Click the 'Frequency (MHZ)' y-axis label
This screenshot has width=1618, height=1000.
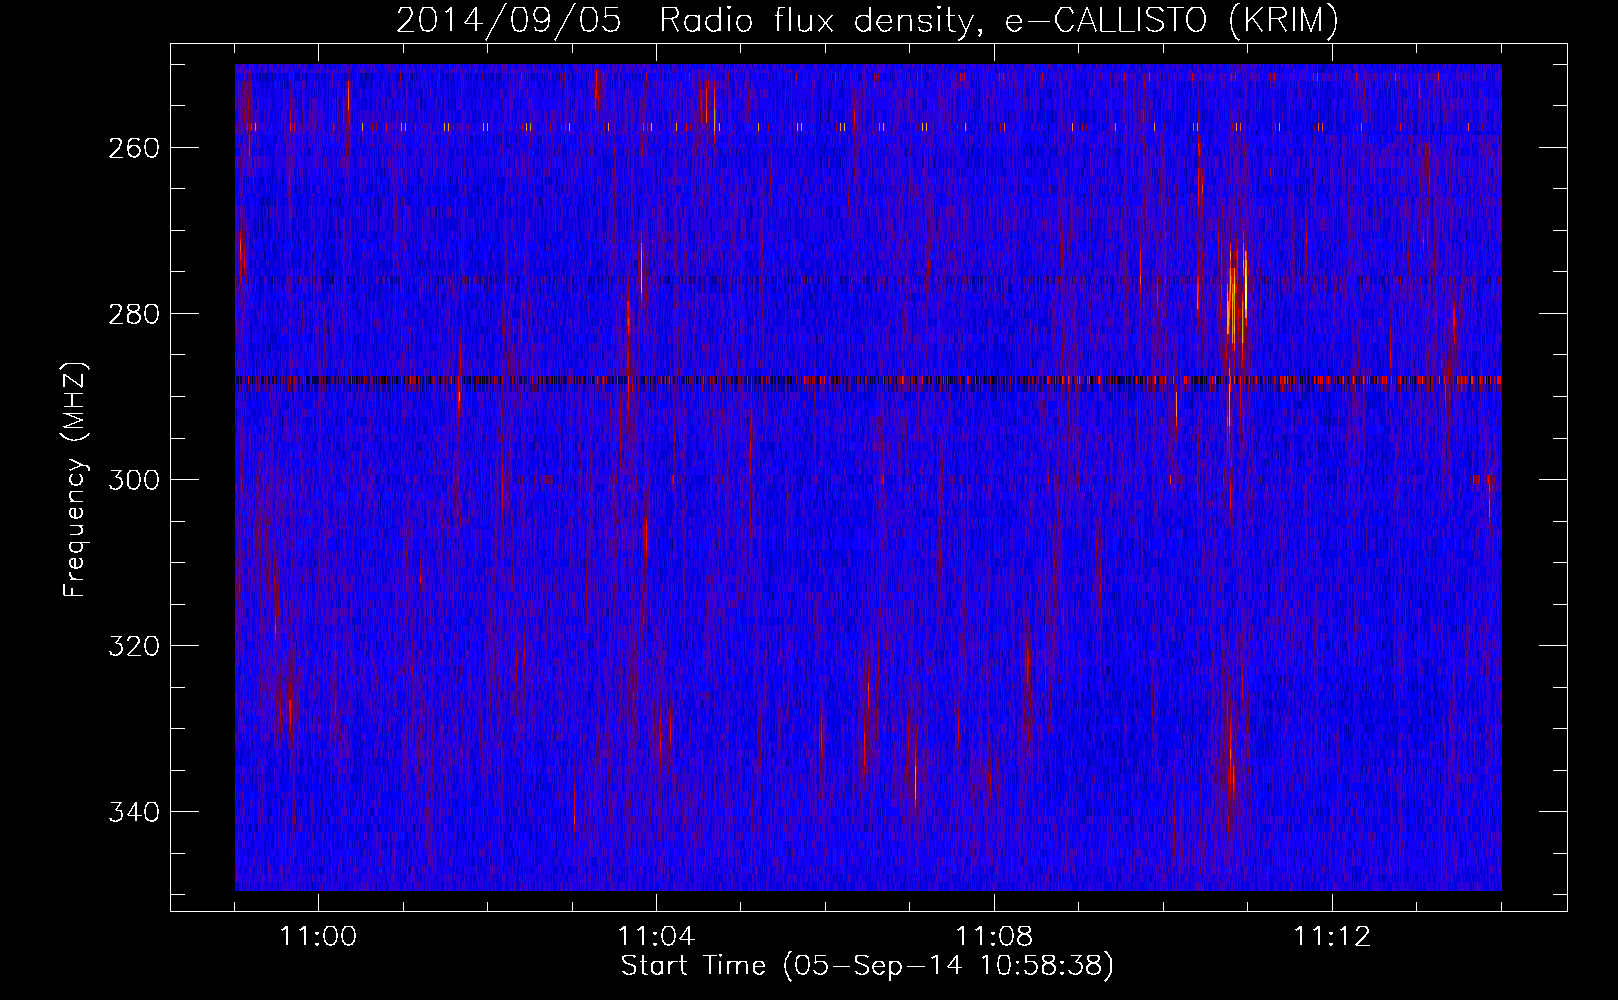75,480
